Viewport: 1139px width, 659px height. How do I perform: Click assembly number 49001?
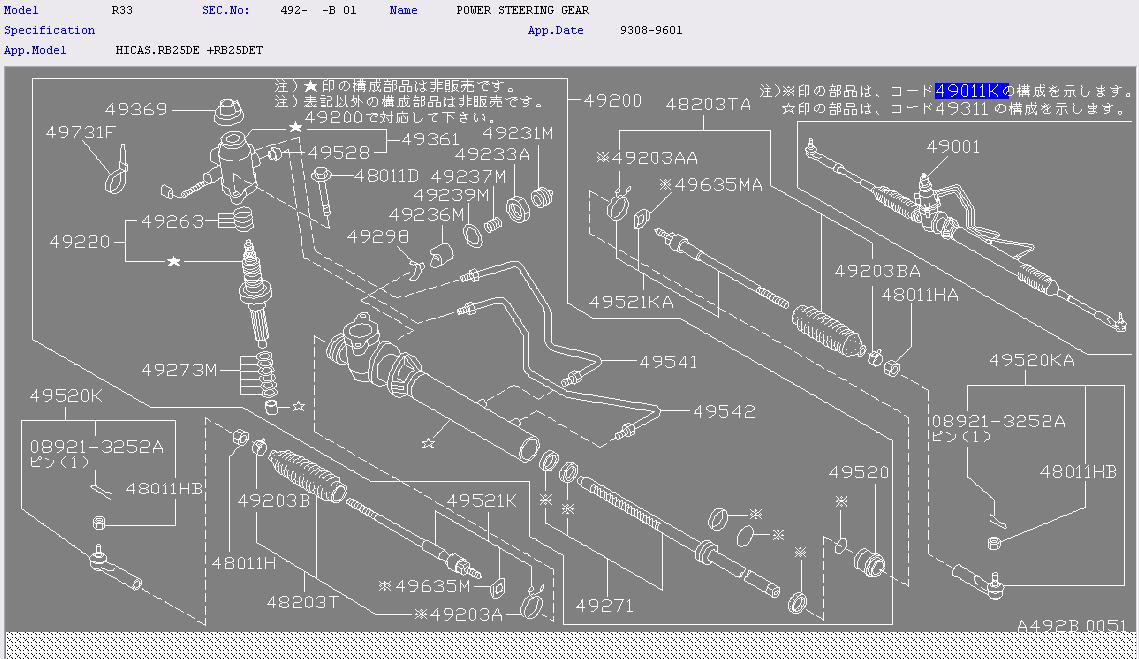pyautogui.click(x=953, y=147)
